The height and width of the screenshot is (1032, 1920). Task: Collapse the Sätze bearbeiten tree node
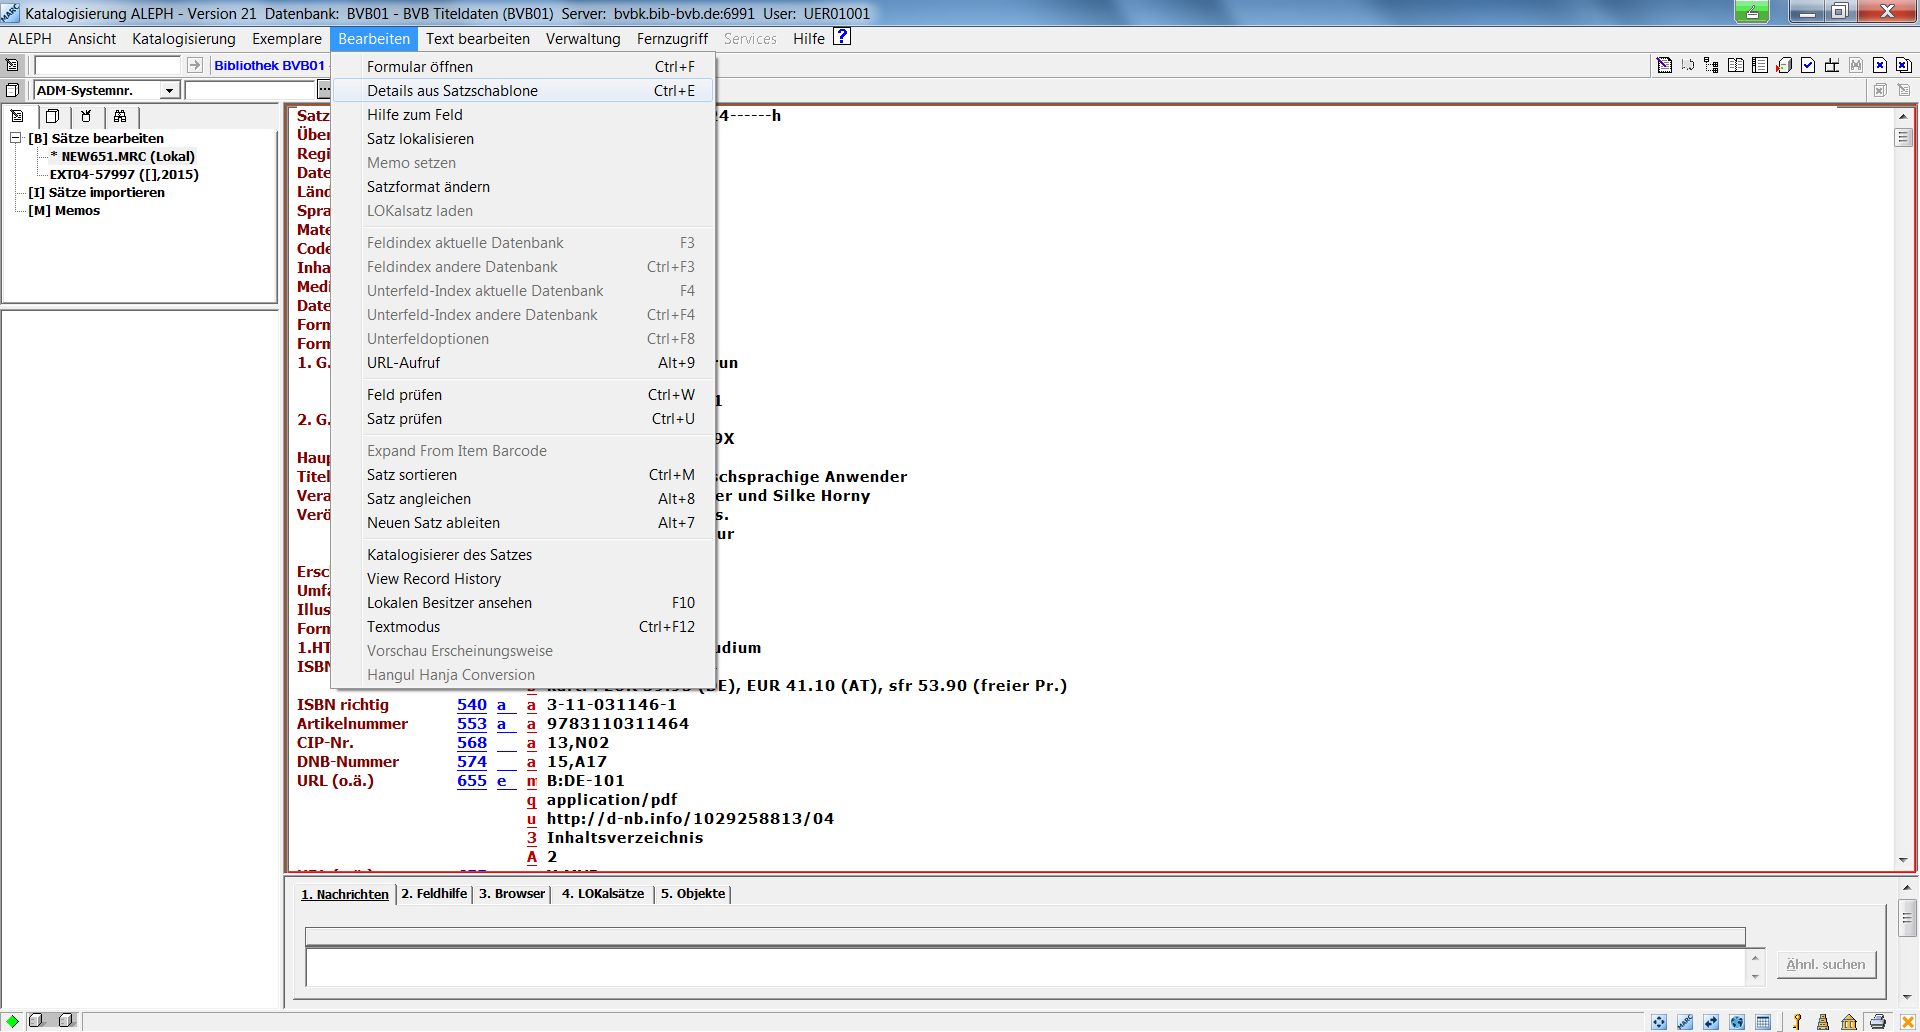coord(16,138)
